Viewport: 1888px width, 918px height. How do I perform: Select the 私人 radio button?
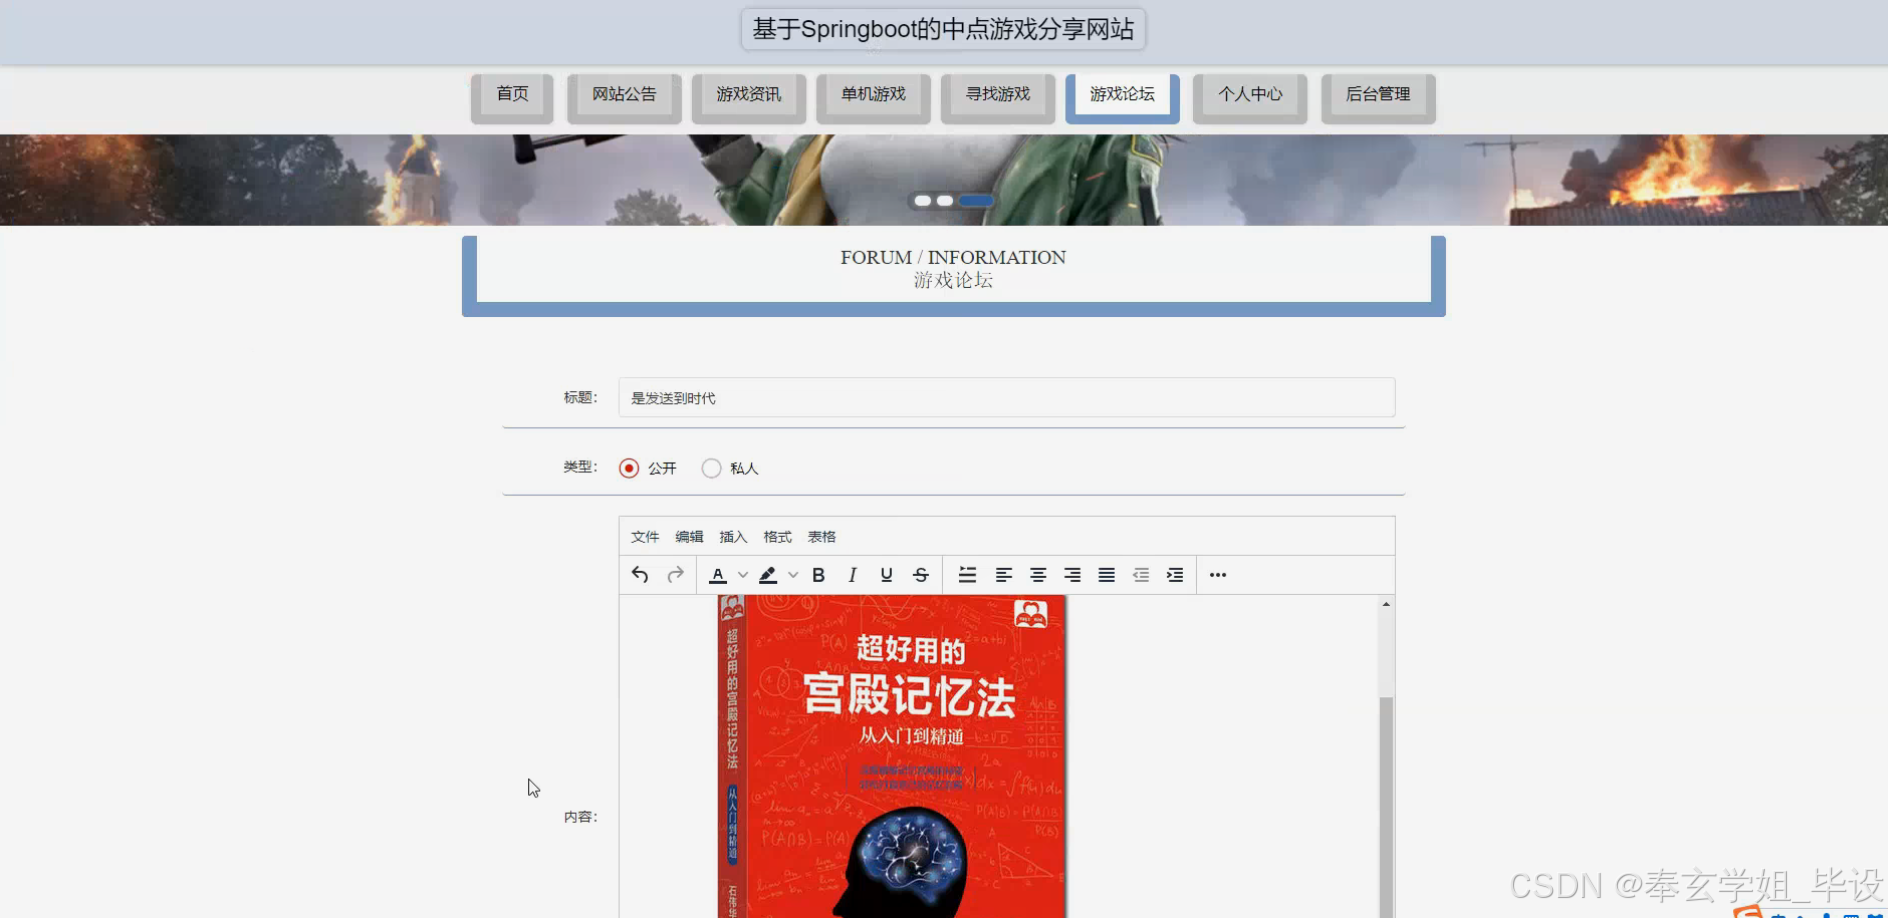711,468
